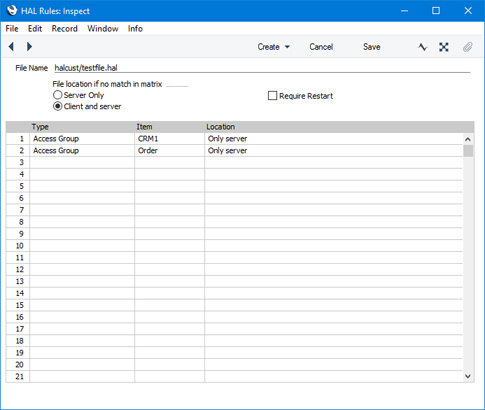Go to next record with right arrow
The width and height of the screenshot is (485, 410).
(29, 47)
